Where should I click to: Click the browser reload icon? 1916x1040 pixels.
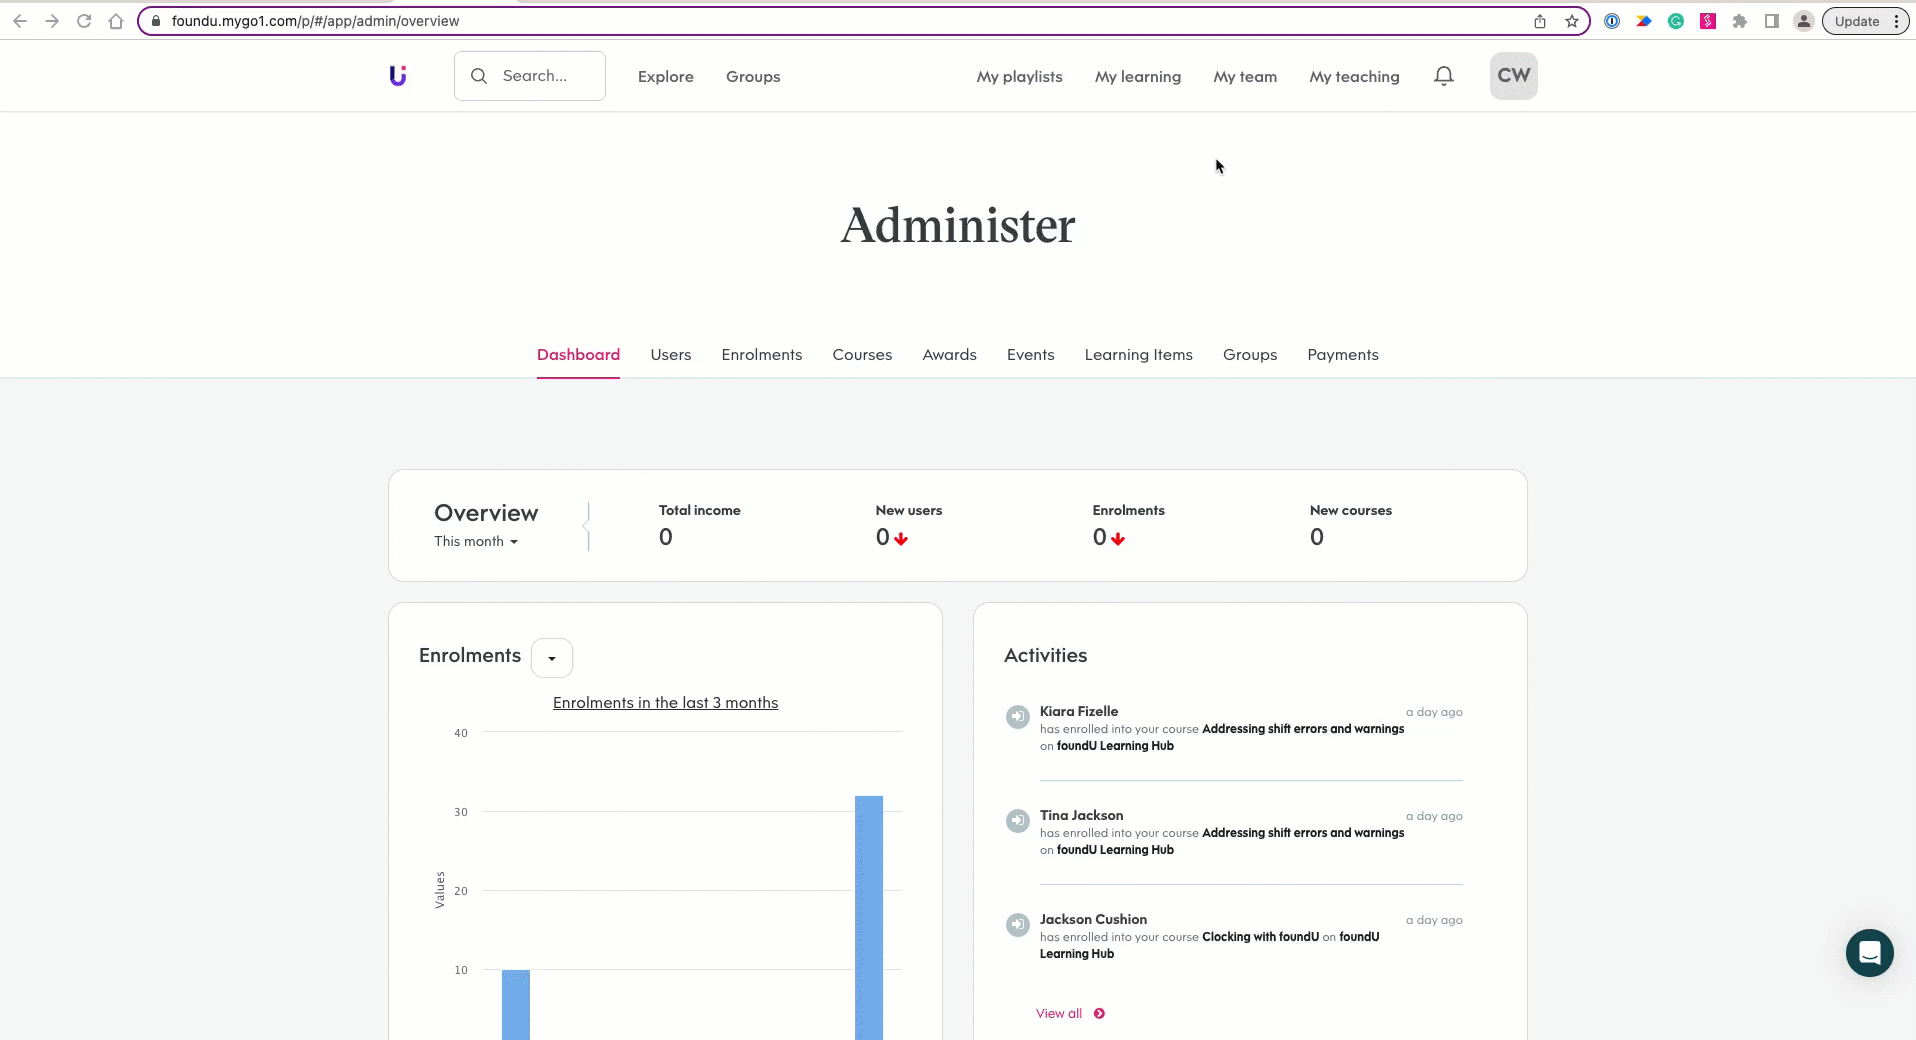pos(84,21)
